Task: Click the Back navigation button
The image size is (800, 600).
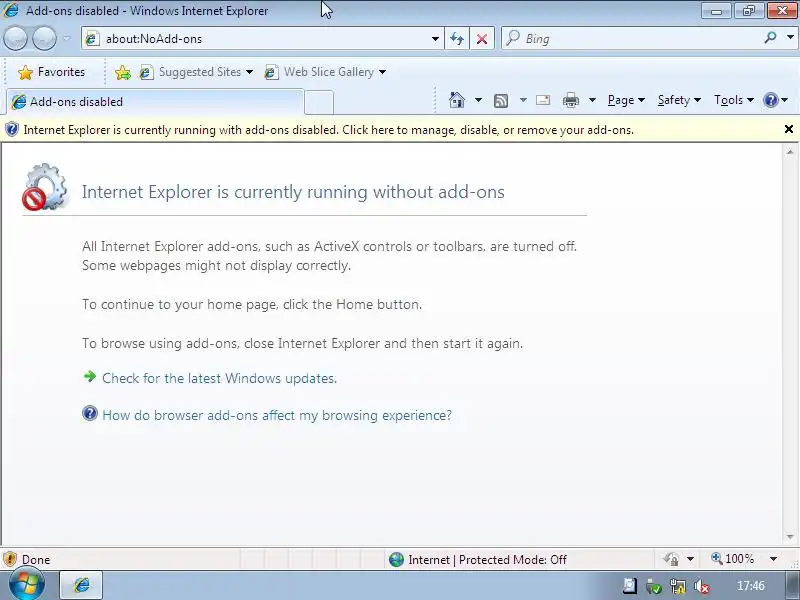Action: (15, 38)
